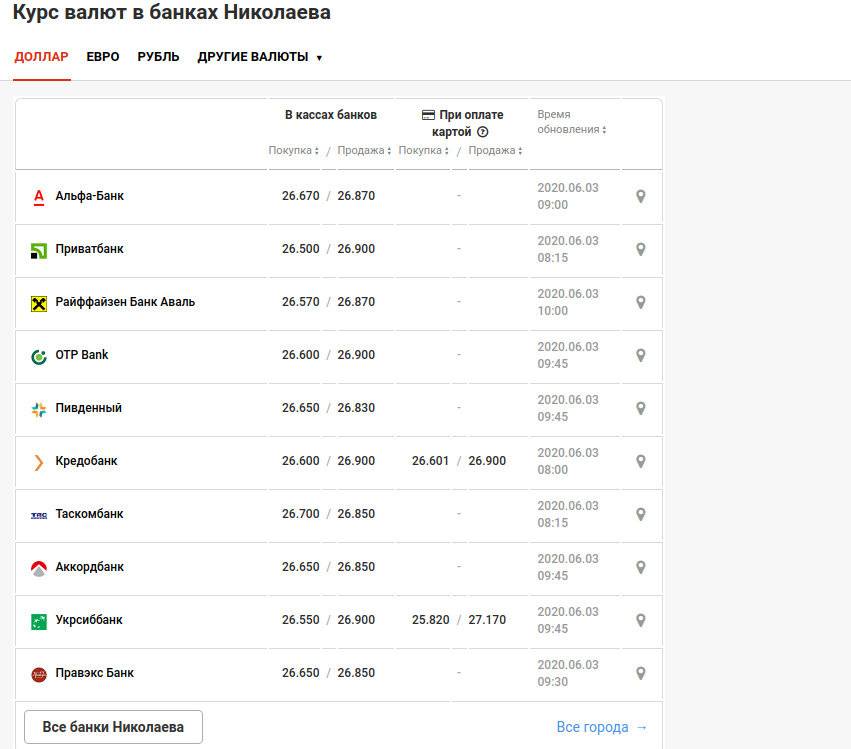The height and width of the screenshot is (749, 851).
Task: Click the OTP Bank logo icon
Action: click(x=39, y=357)
